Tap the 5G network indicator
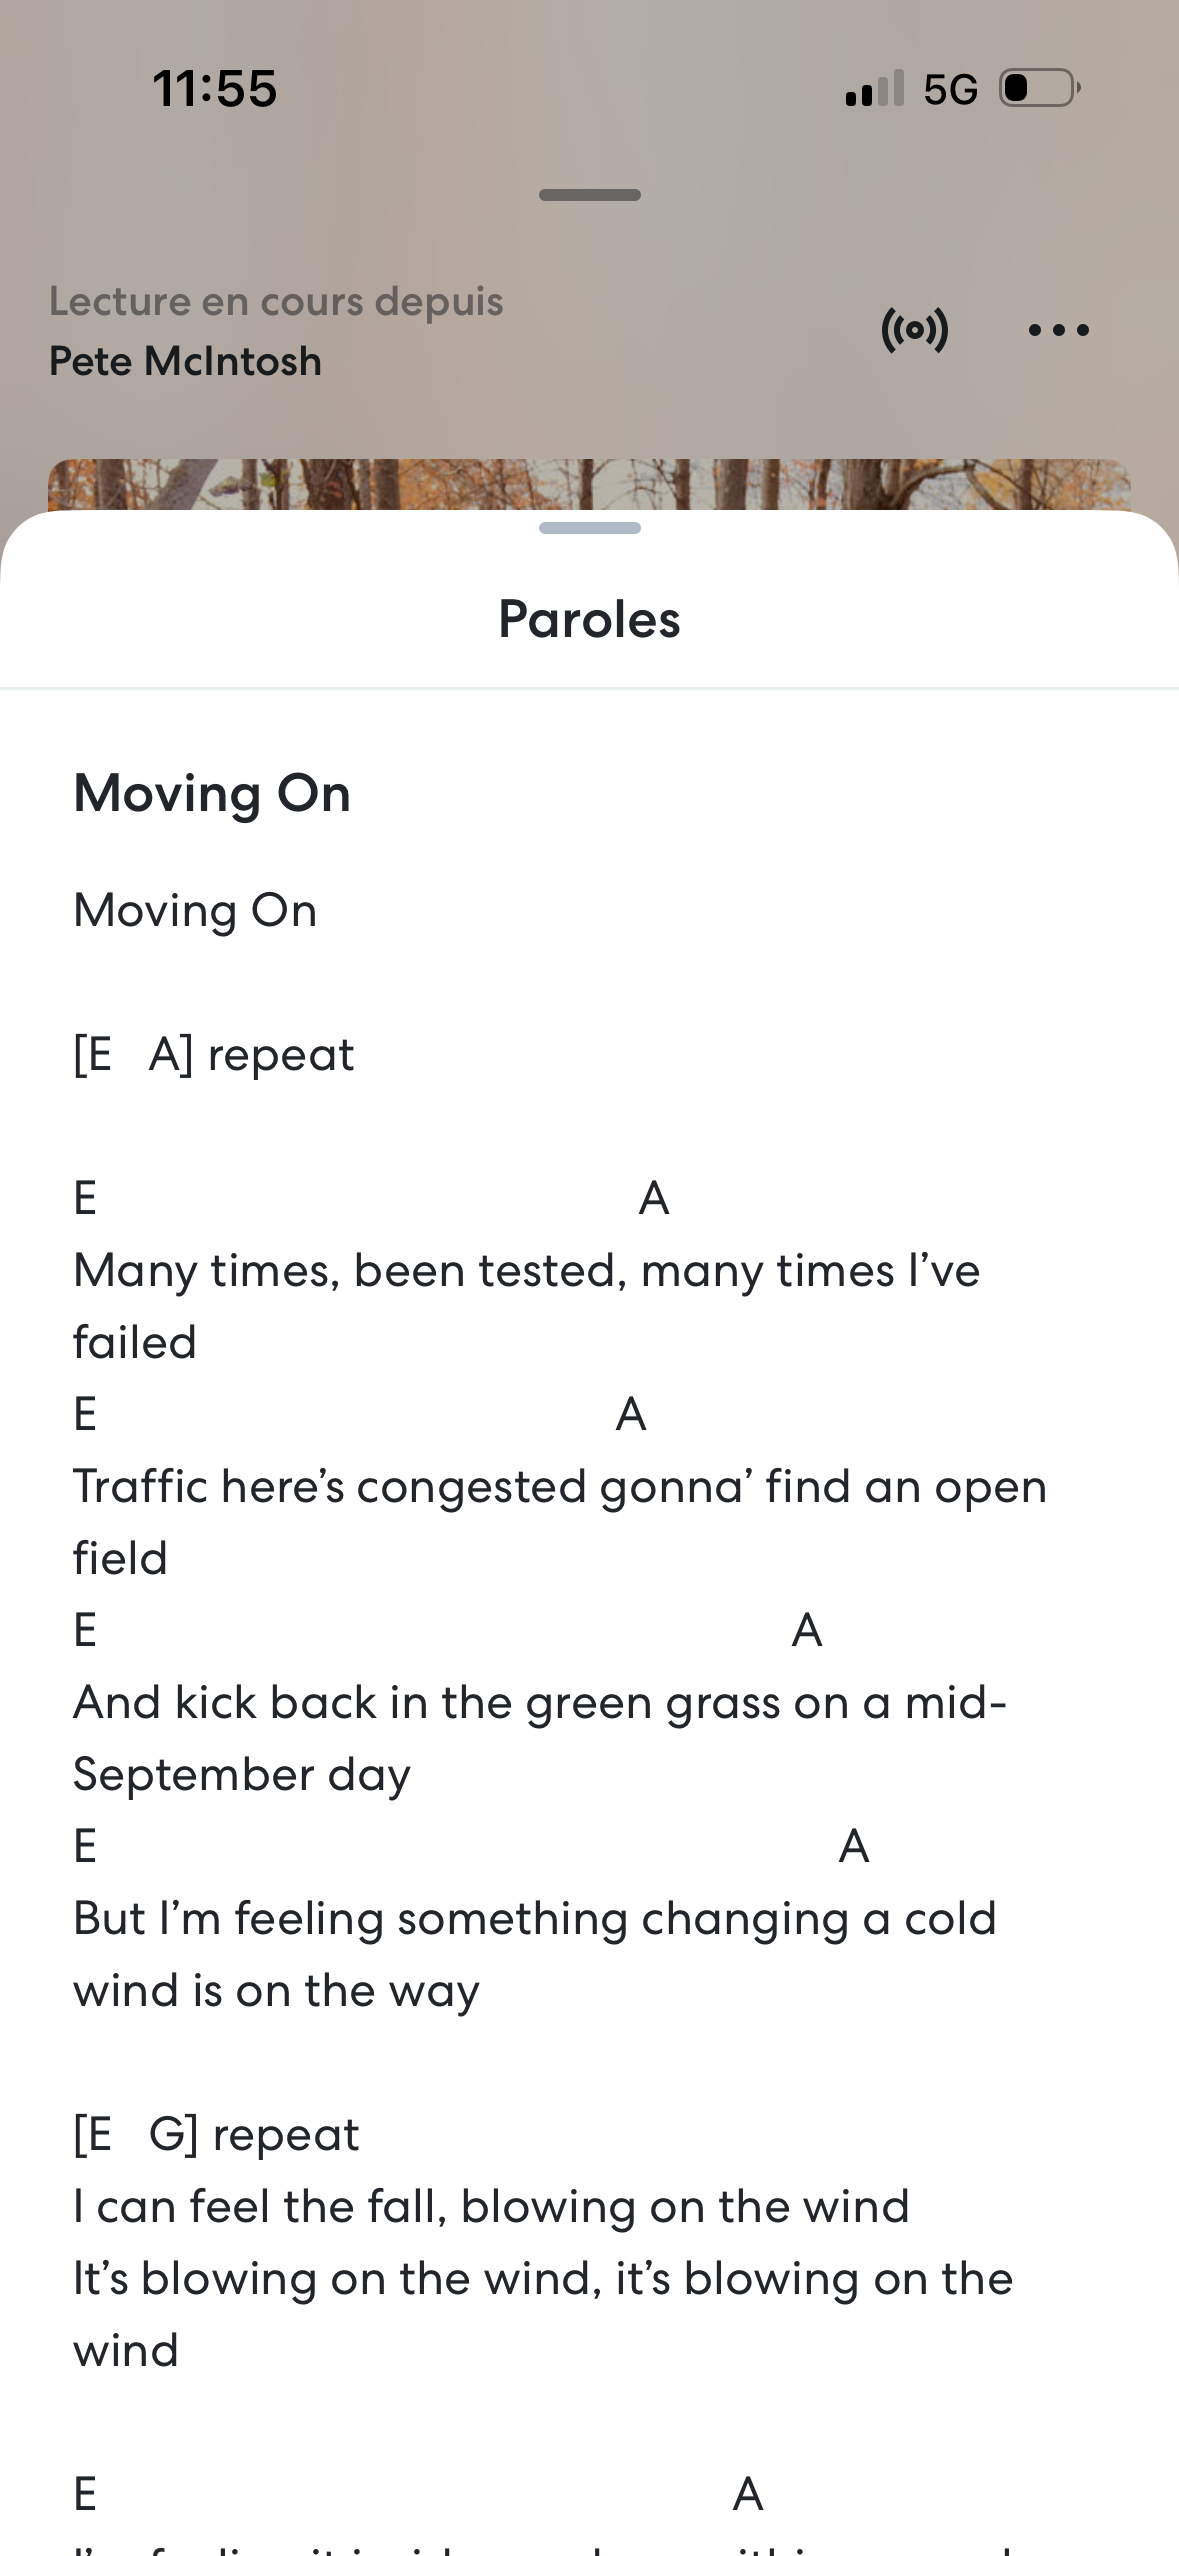Image resolution: width=1179 pixels, height=2556 pixels. (x=952, y=88)
